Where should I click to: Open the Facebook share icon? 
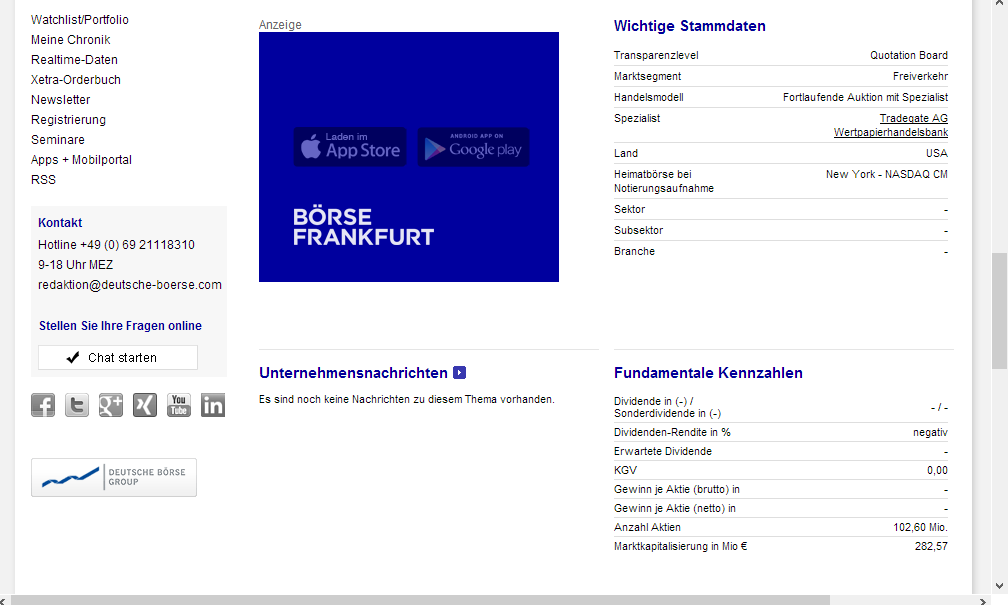[42, 405]
